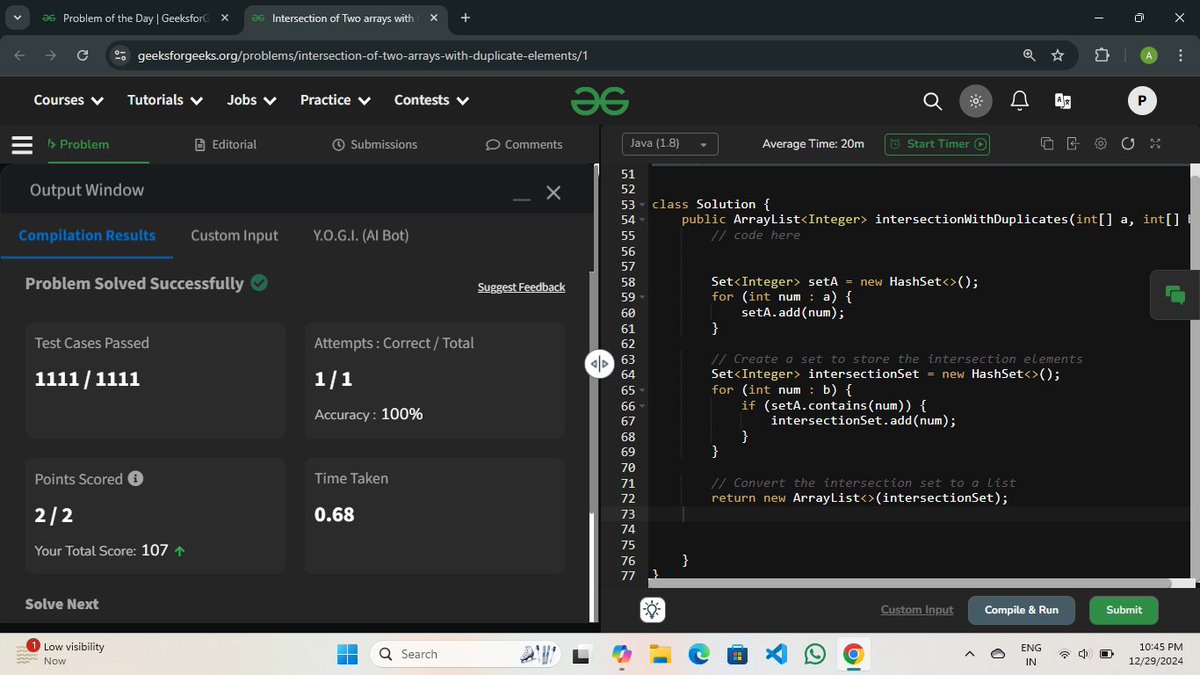Click the panel splitter arrows handle

[x=598, y=364]
